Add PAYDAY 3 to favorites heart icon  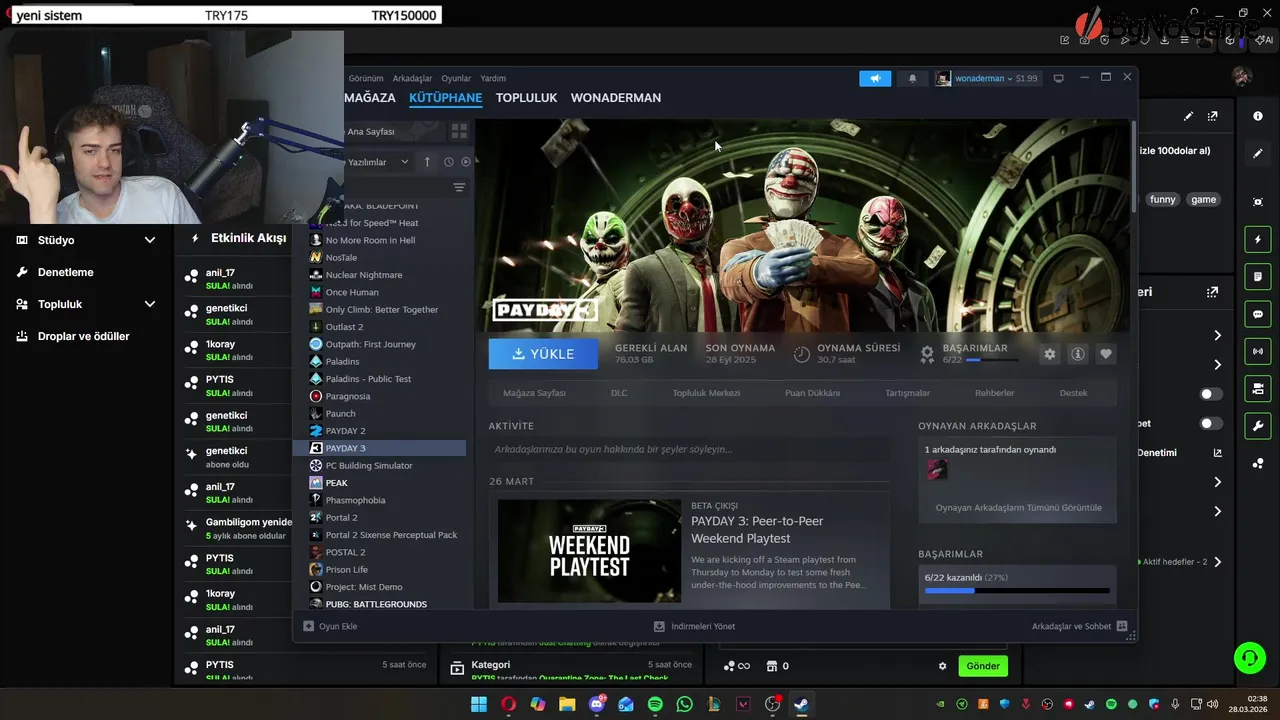click(x=1106, y=354)
